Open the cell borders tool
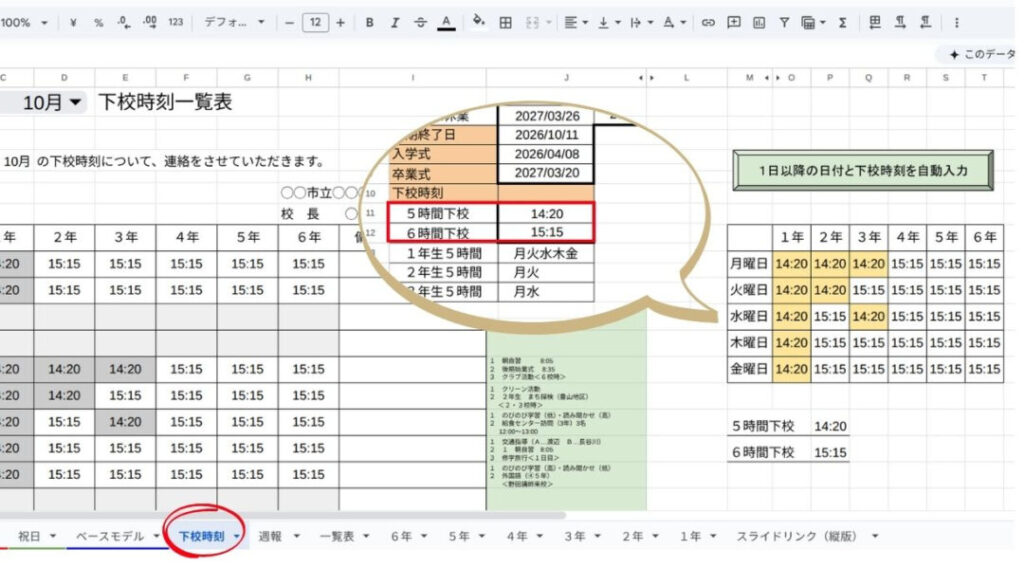This screenshot has width=1024, height=567. pos(506,22)
